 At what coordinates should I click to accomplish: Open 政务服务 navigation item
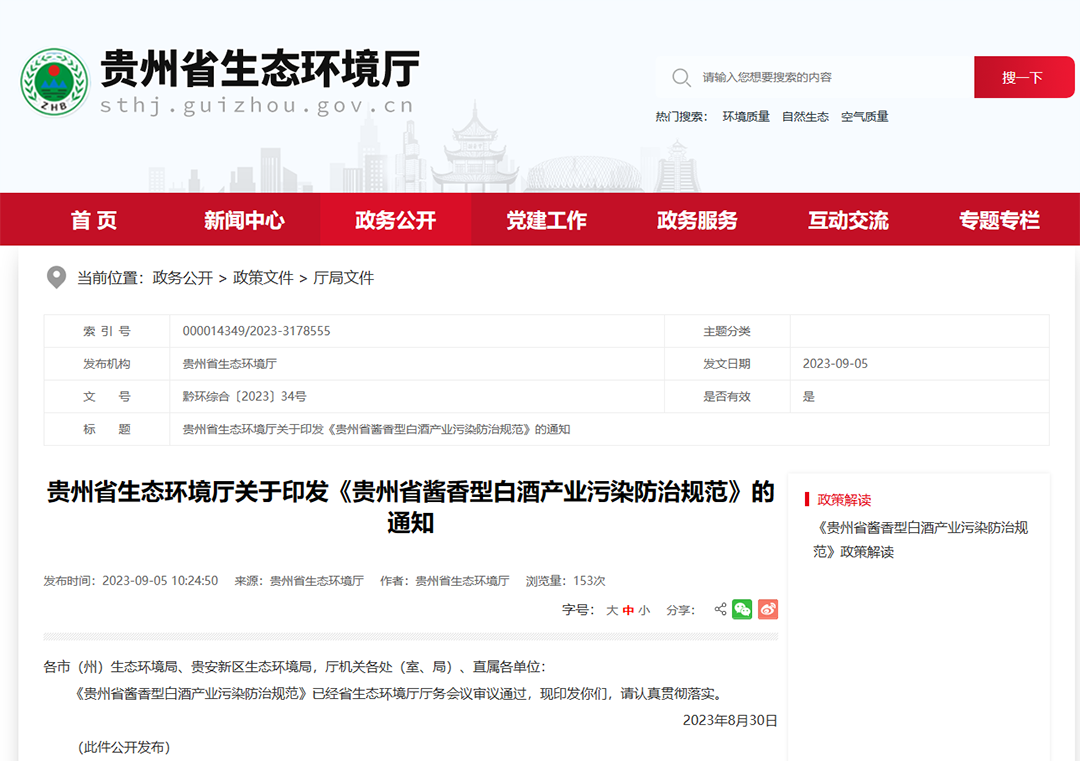[697, 220]
